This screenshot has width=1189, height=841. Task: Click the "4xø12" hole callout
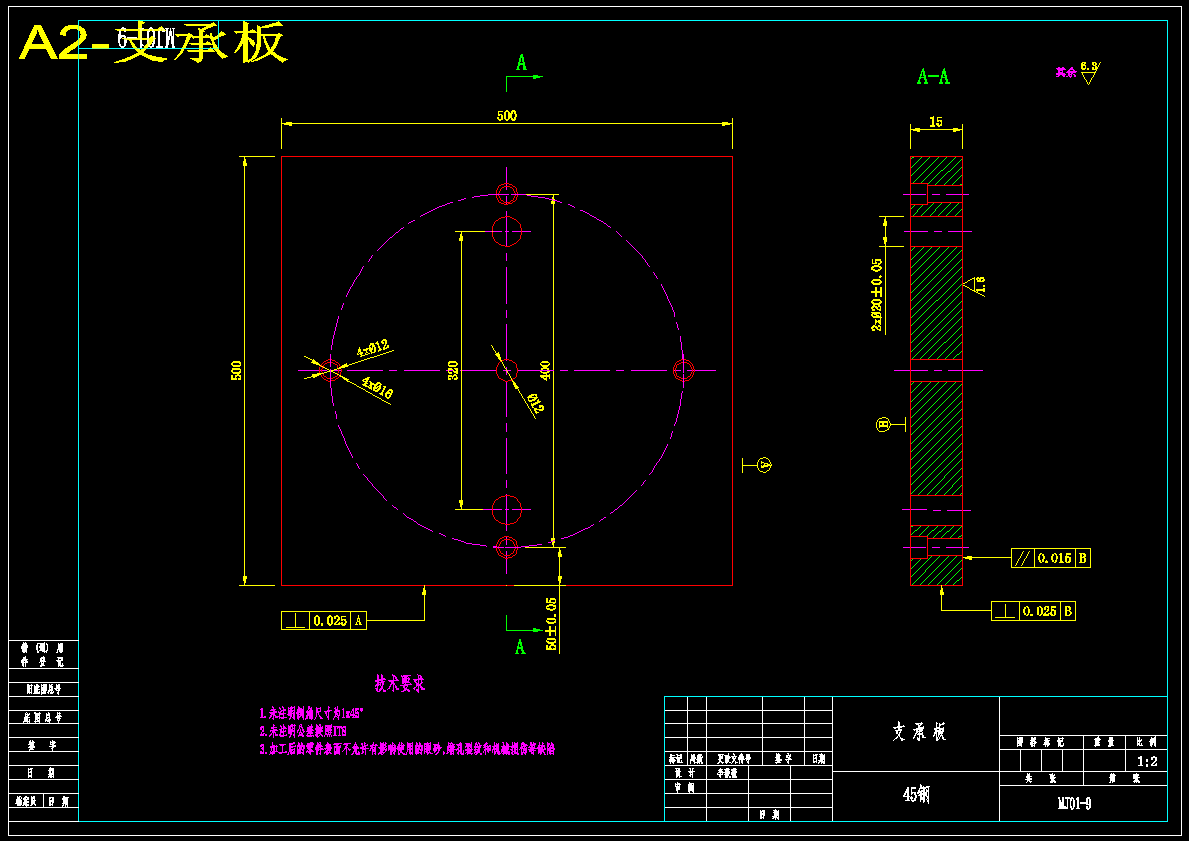point(372,348)
